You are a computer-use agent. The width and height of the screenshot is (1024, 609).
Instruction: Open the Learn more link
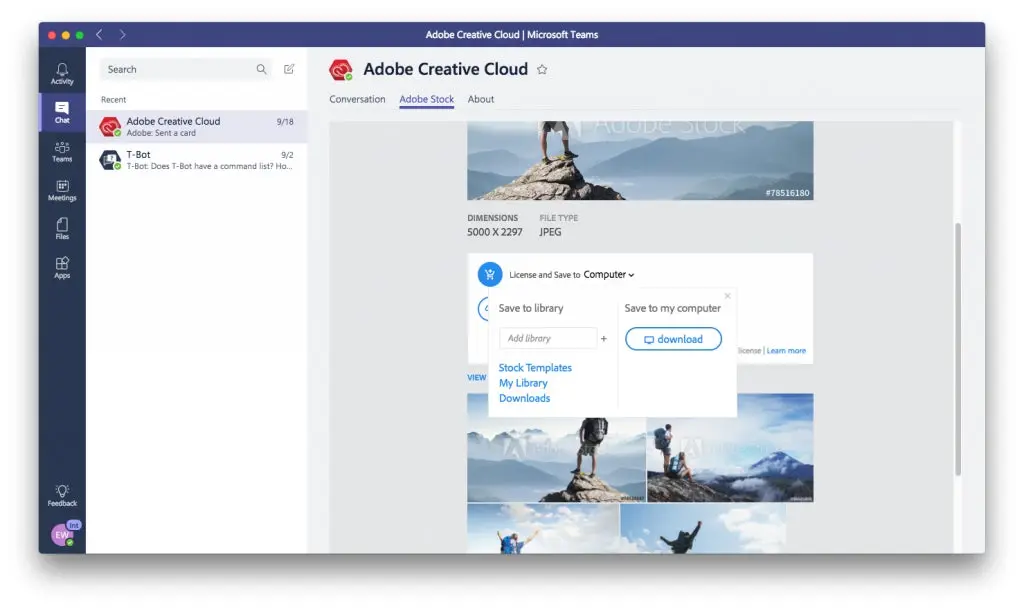click(786, 351)
